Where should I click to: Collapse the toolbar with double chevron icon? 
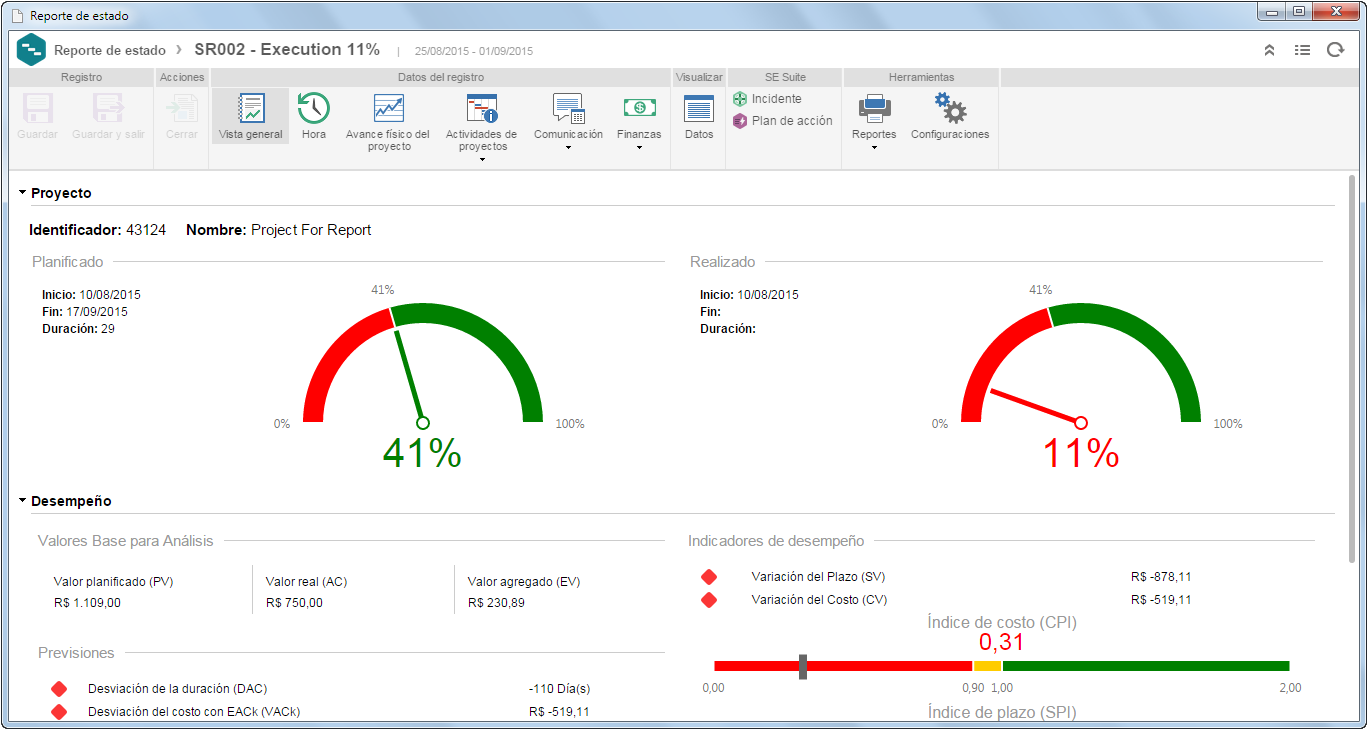click(1269, 50)
